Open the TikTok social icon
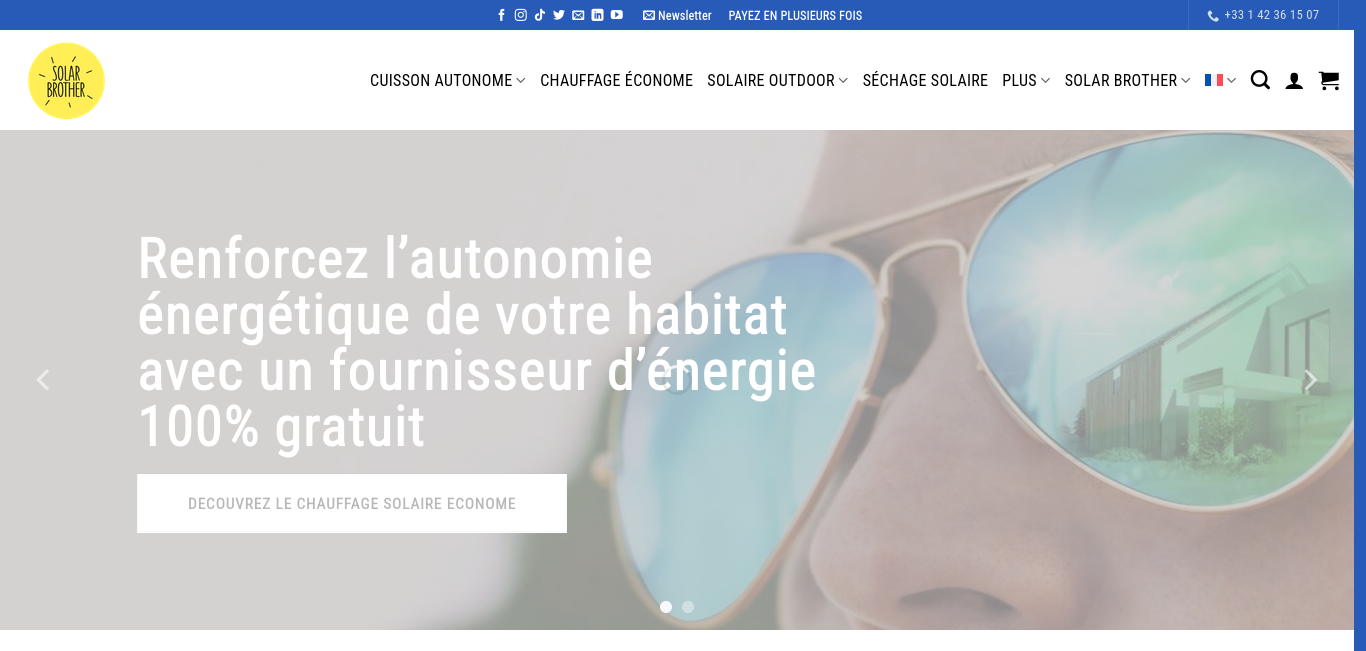Image resolution: width=1366 pixels, height=651 pixels. pyautogui.click(x=540, y=15)
